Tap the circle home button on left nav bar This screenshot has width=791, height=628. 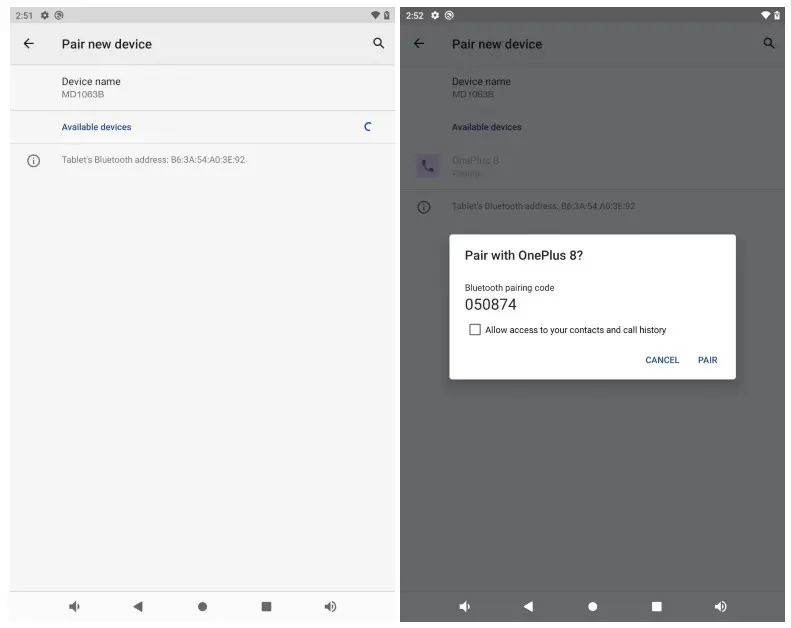click(x=202, y=606)
